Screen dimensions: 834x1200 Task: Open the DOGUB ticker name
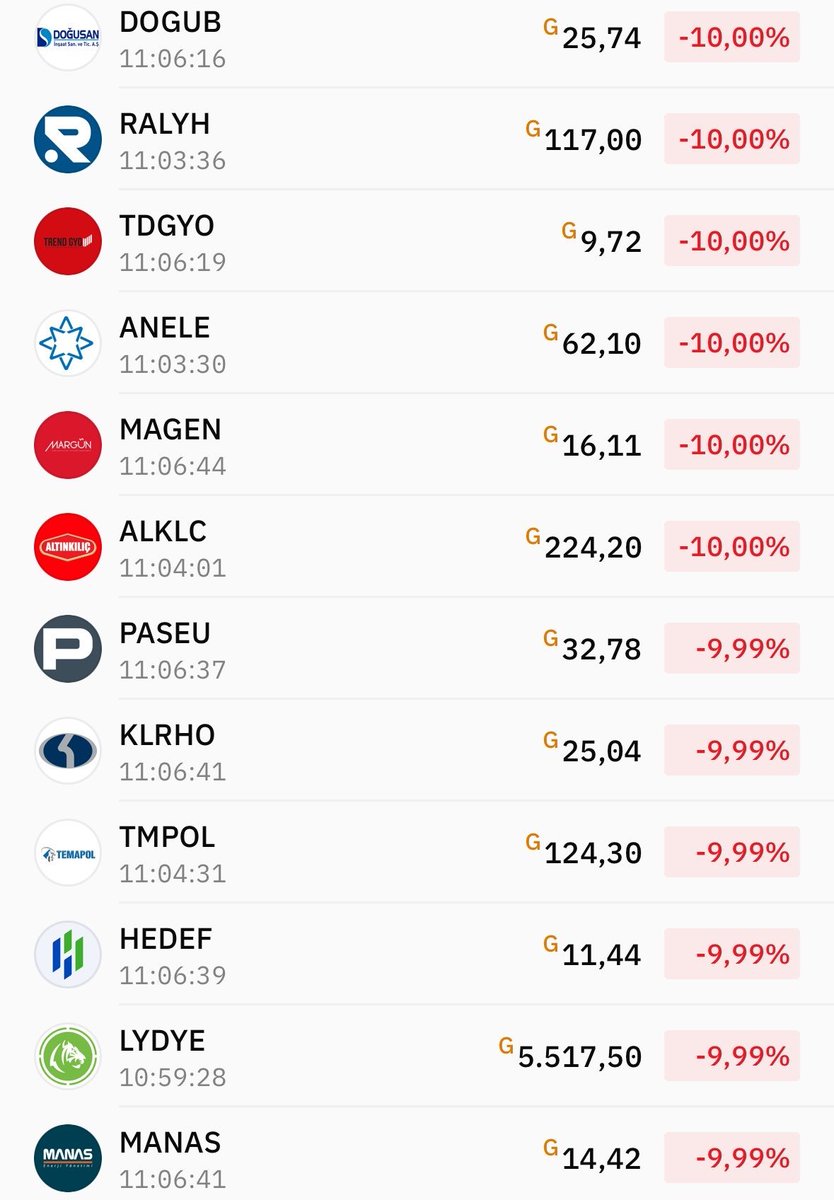coord(170,22)
